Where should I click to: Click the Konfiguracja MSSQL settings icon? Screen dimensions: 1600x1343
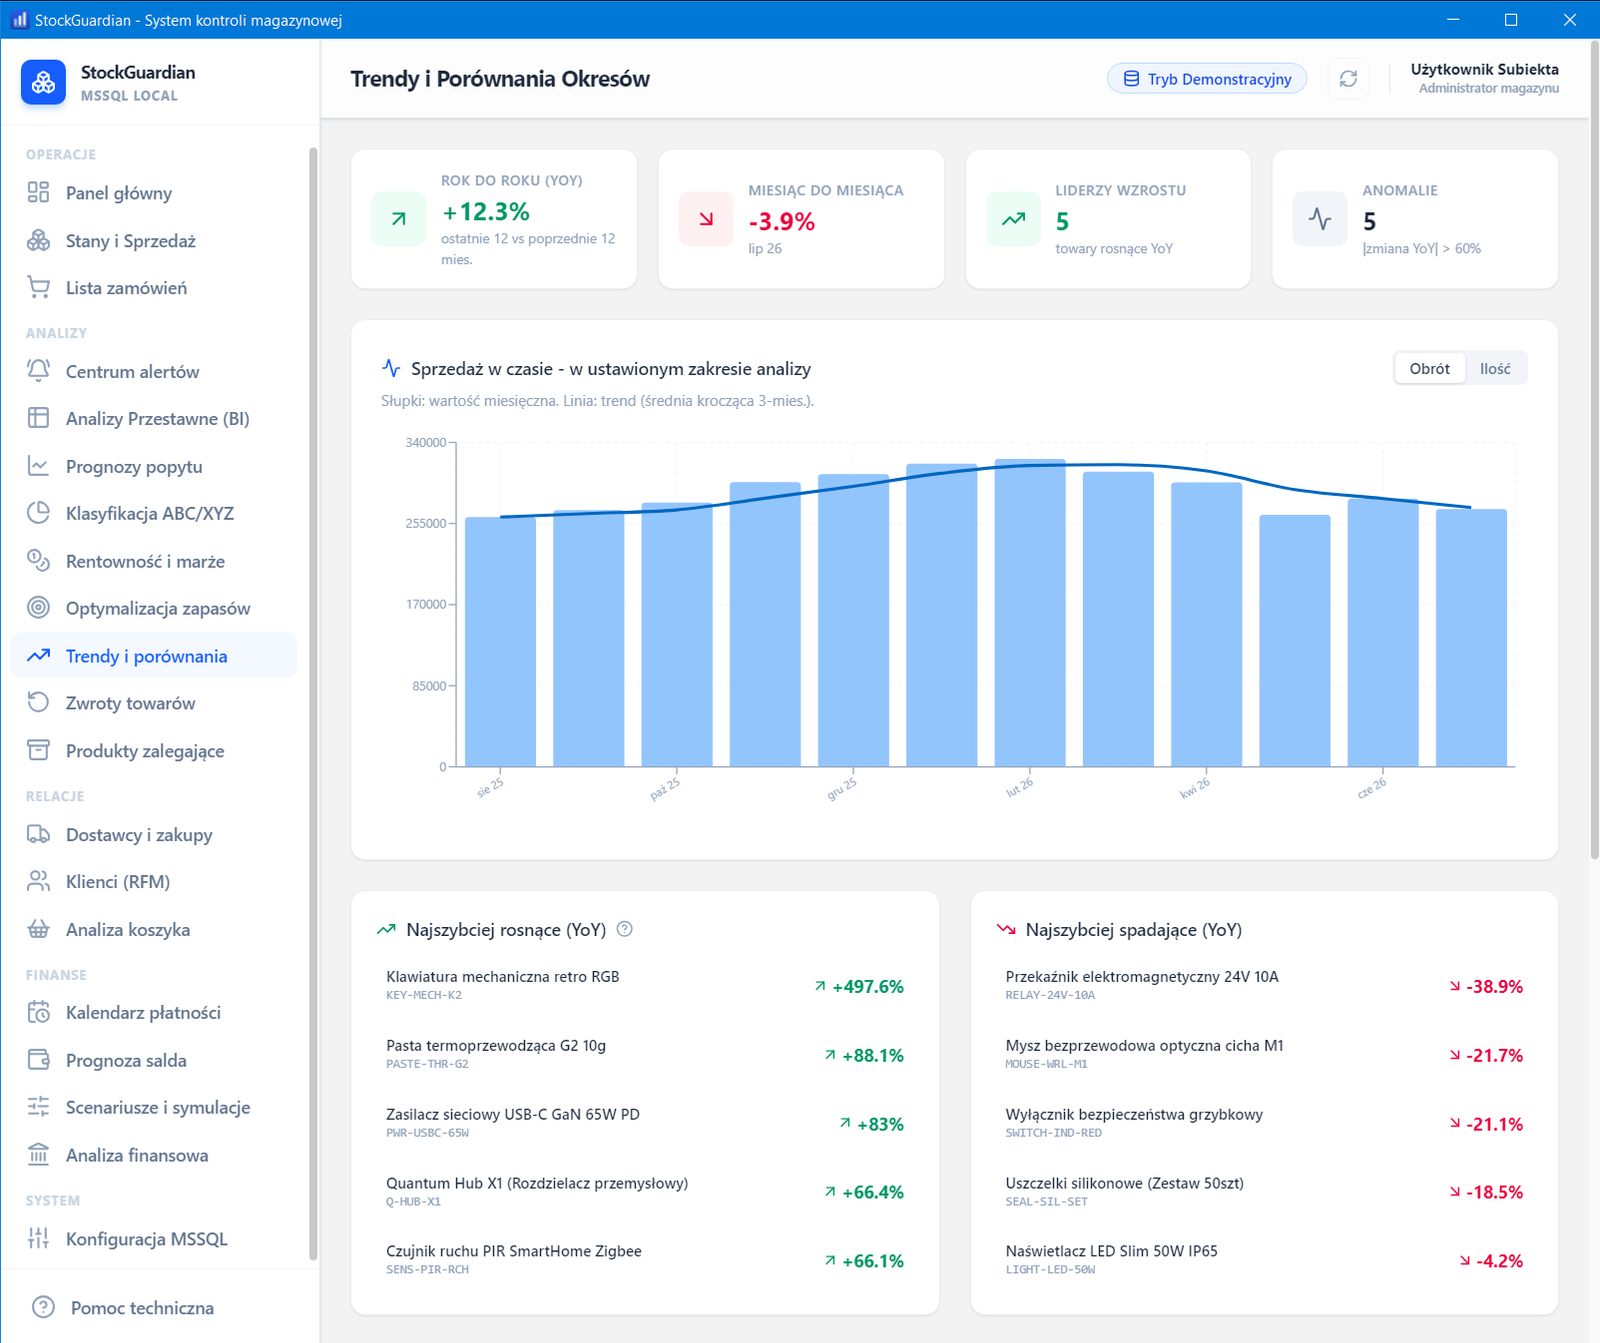point(38,1238)
